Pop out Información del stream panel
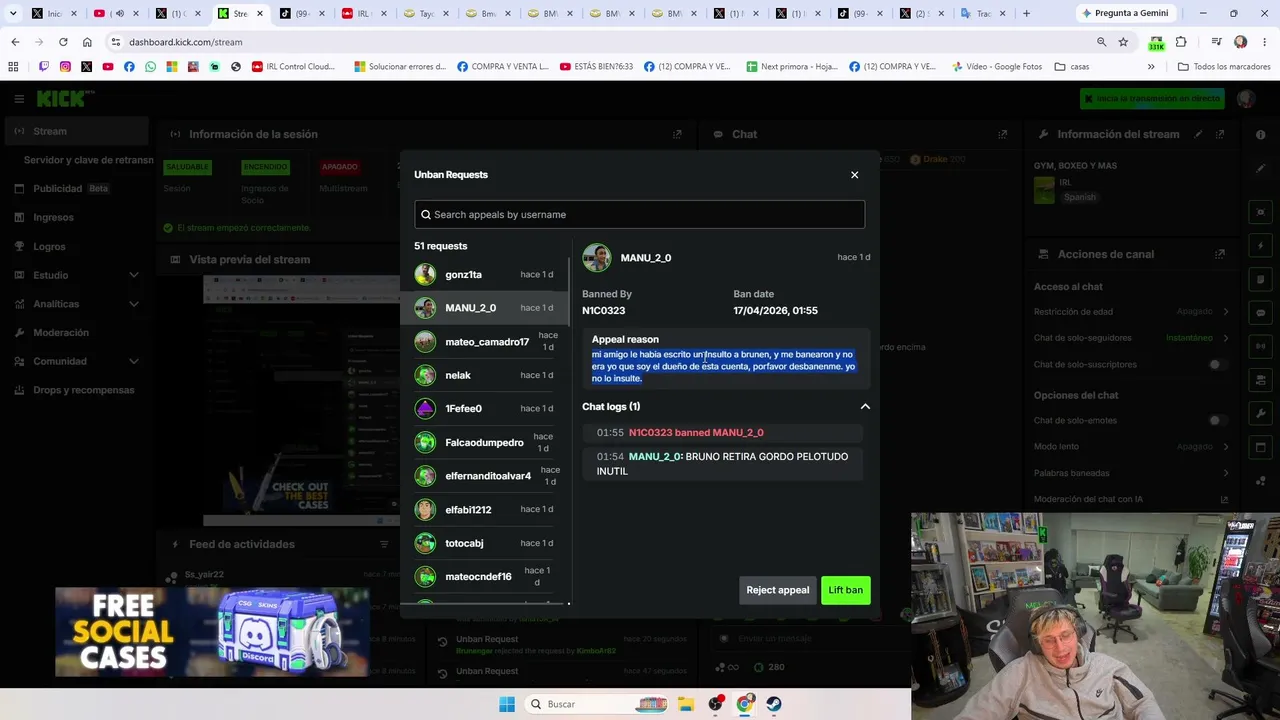Image resolution: width=1280 pixels, height=720 pixels. [1220, 134]
